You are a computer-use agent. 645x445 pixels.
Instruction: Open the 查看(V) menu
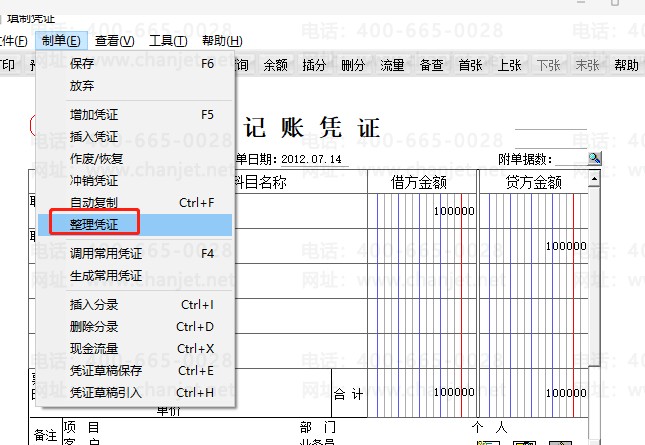[x=115, y=41]
